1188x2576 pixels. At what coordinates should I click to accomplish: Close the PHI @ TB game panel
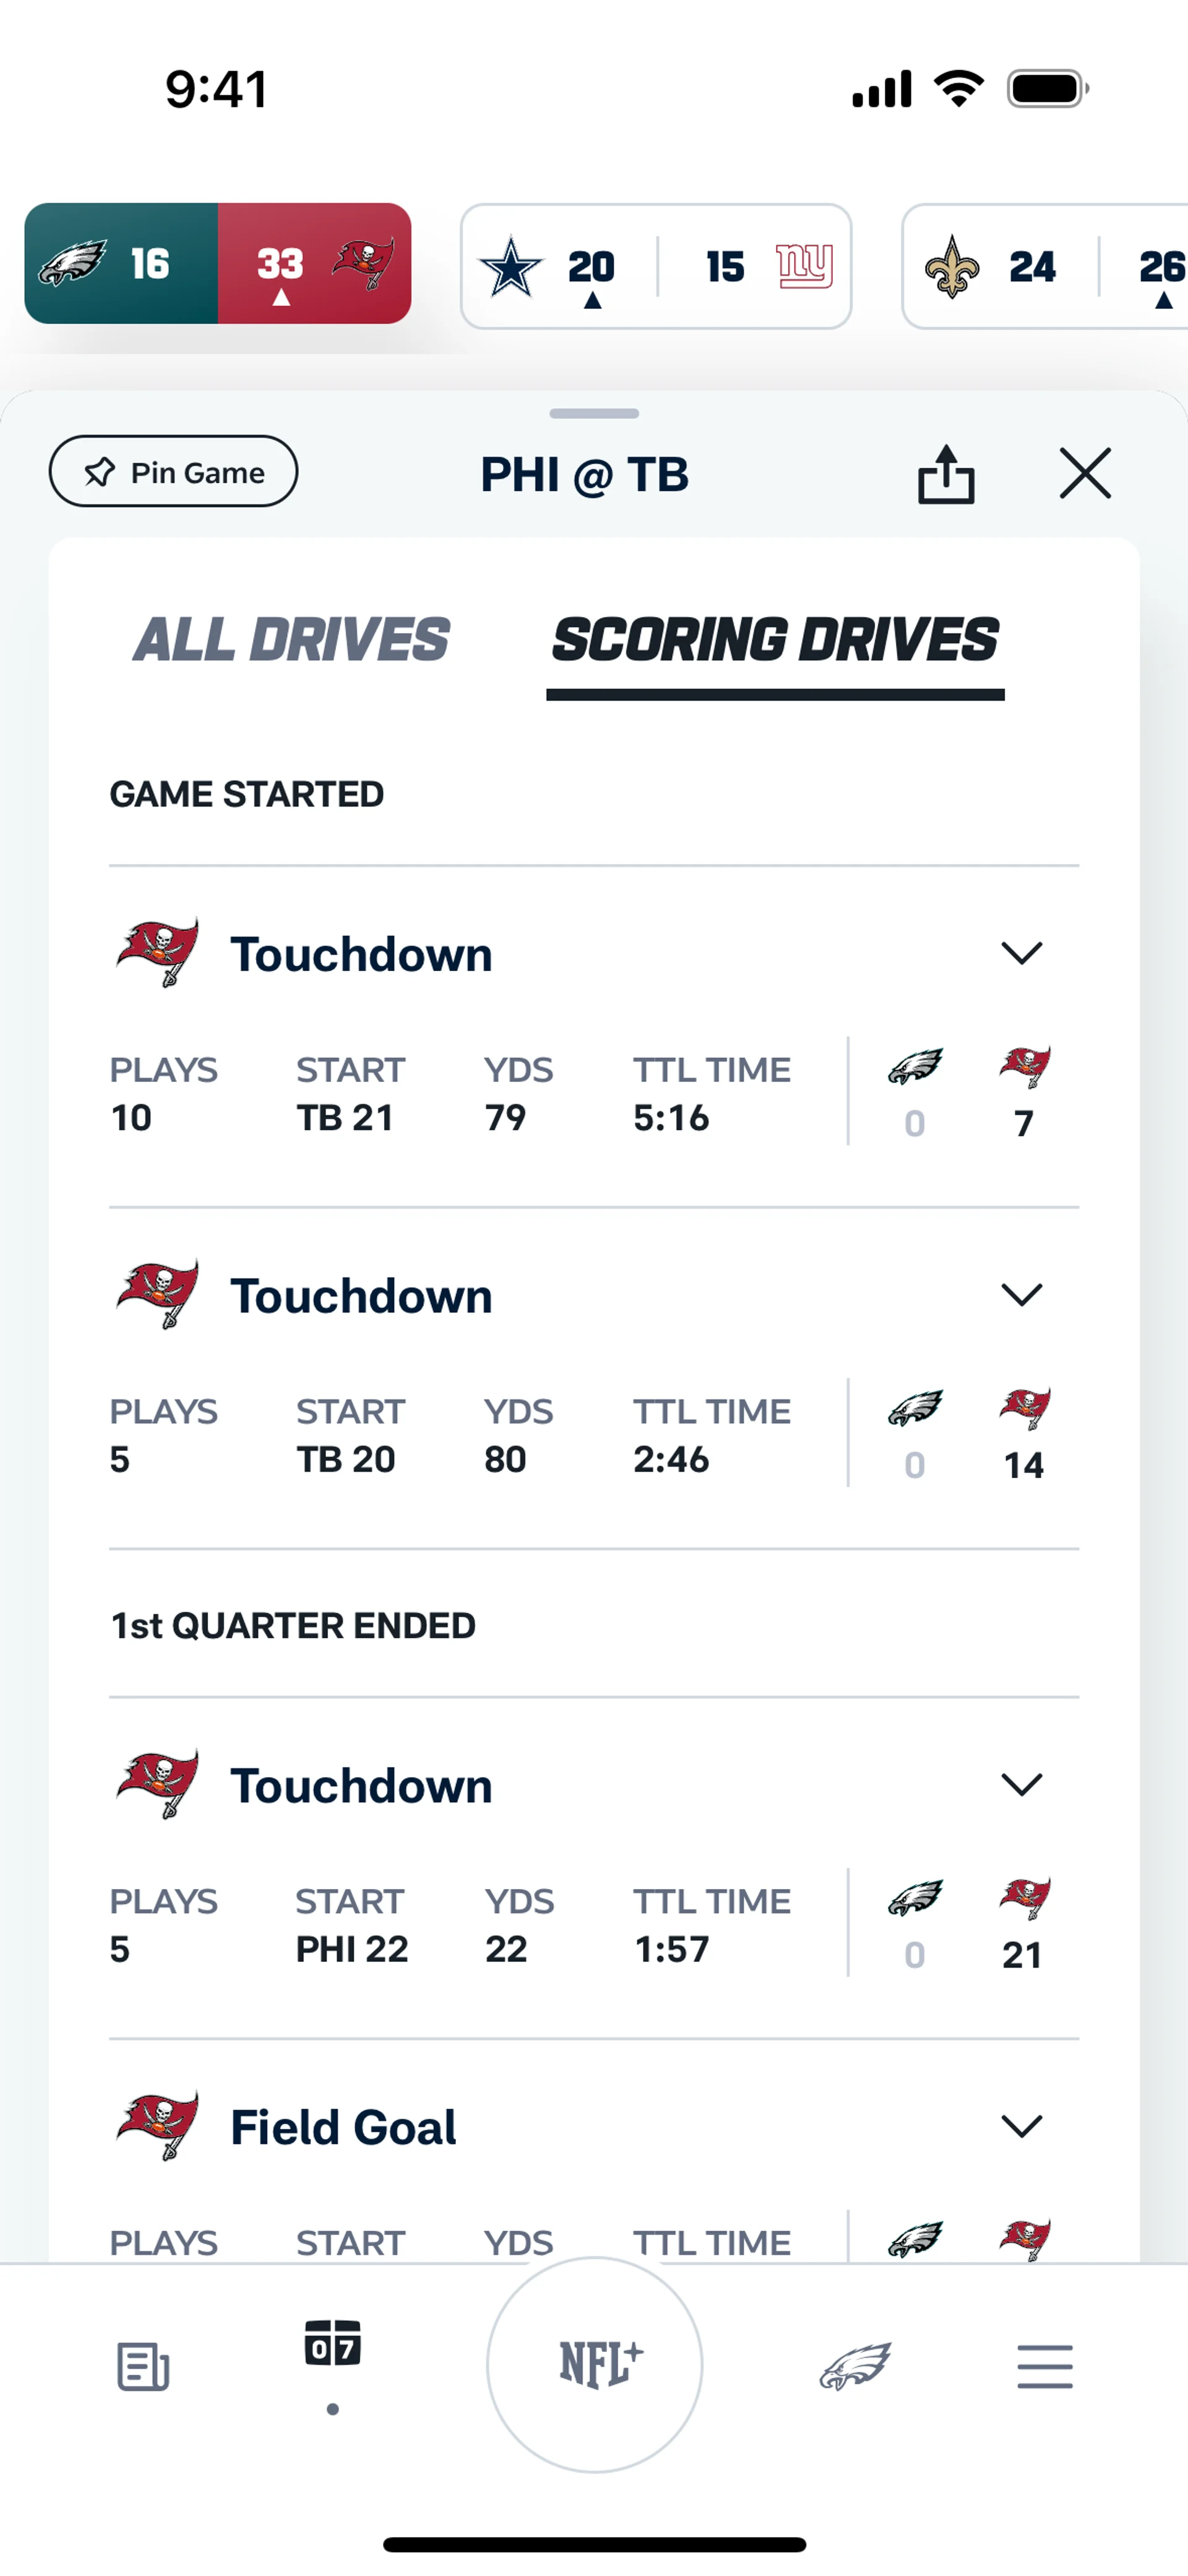pos(1085,473)
